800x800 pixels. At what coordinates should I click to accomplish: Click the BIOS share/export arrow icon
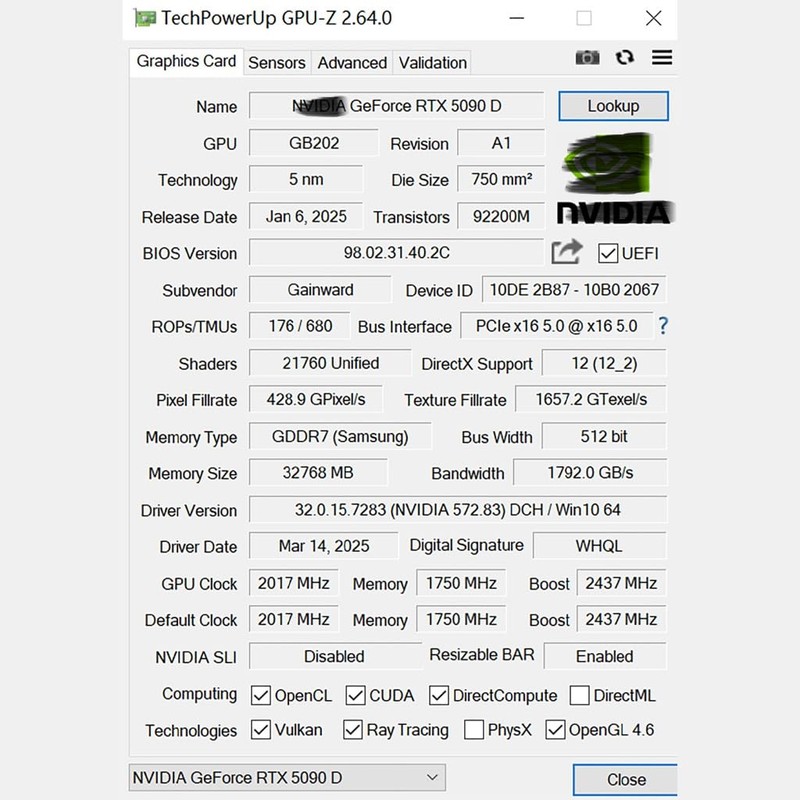coord(567,252)
